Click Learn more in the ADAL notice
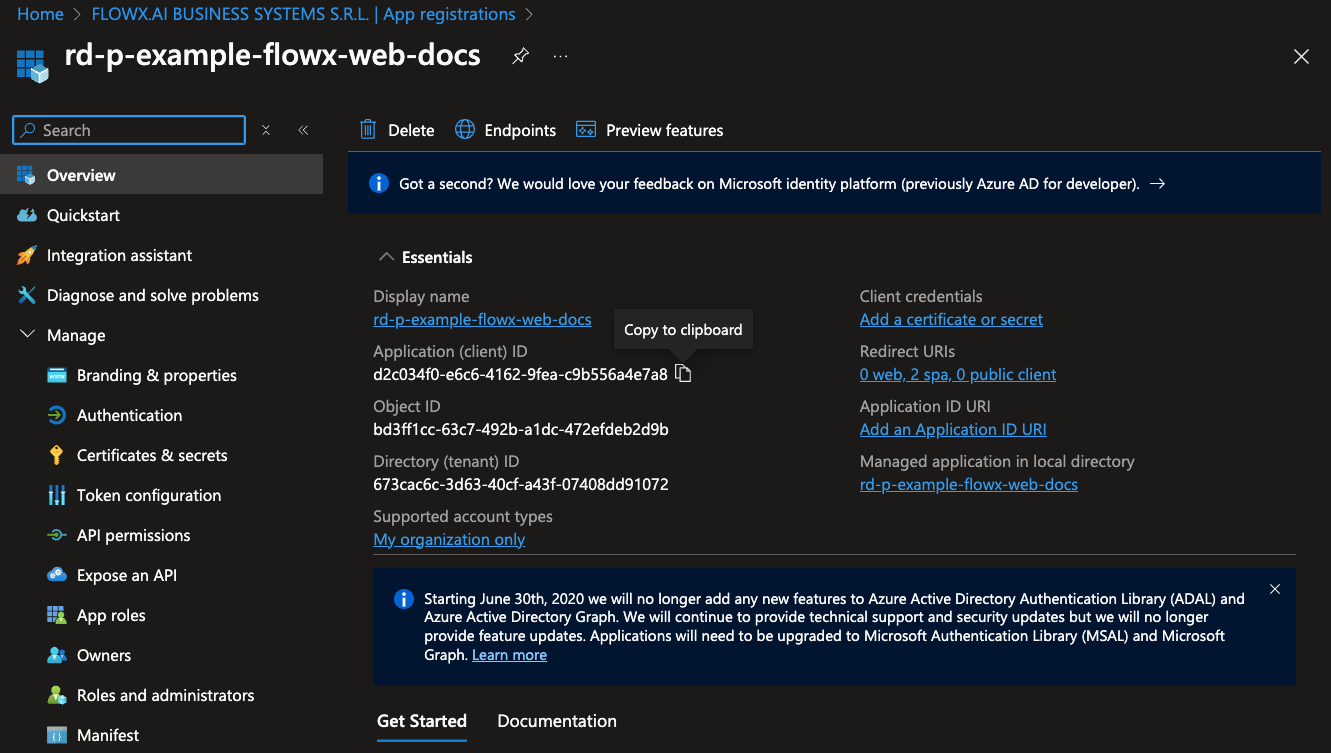Screen dimensions: 1331x753 point(509,655)
